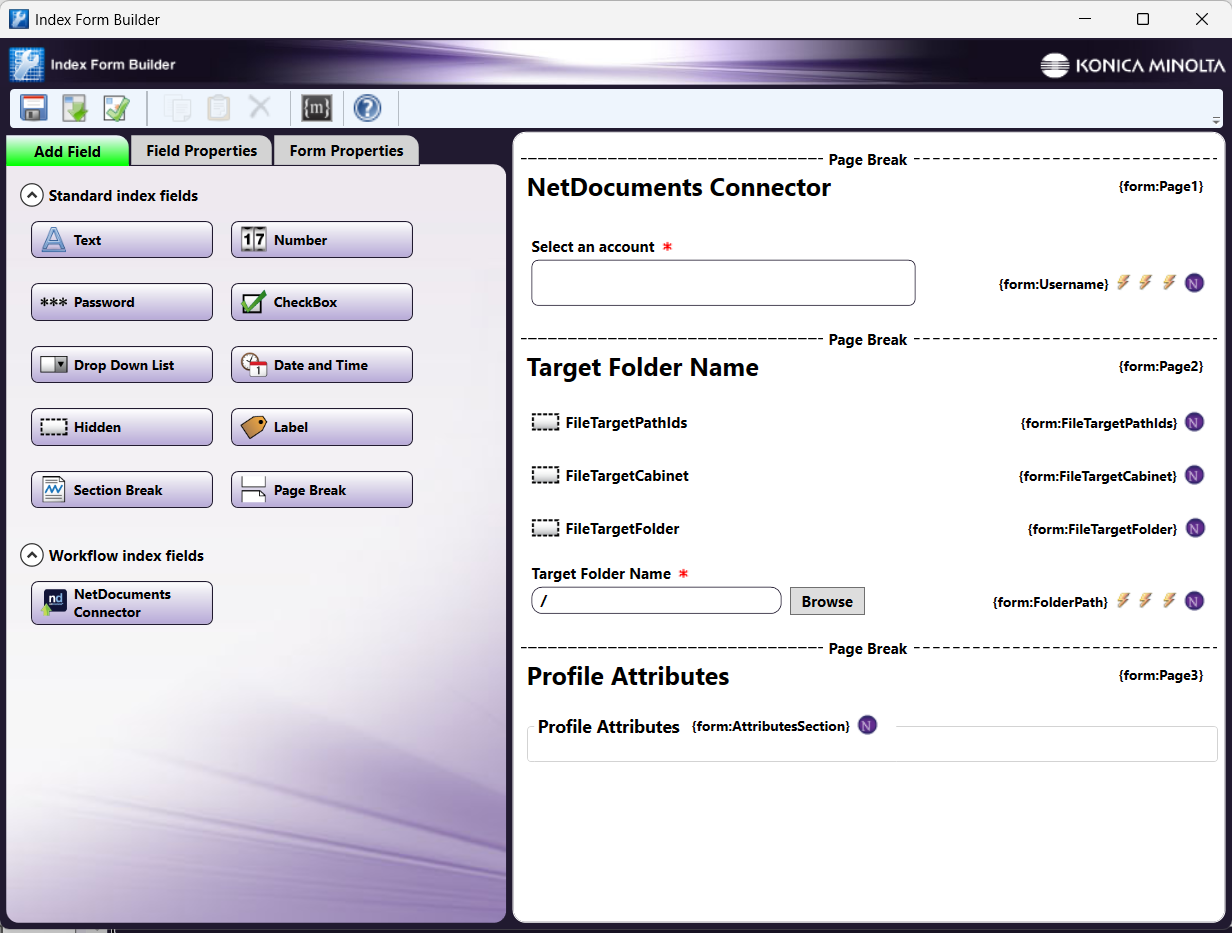Add a Date and Time field
1232x933 pixels.
pyautogui.click(x=322, y=365)
